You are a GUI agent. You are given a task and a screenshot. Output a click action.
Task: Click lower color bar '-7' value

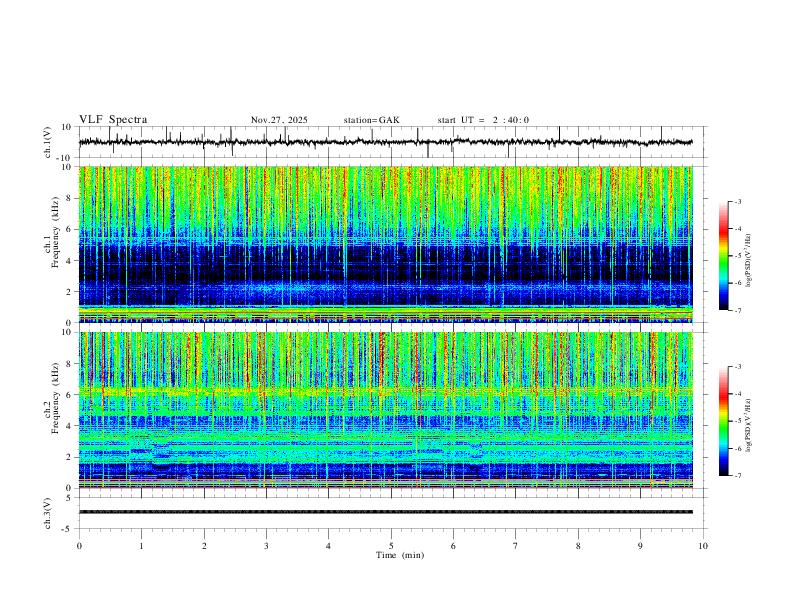pyautogui.click(x=737, y=476)
